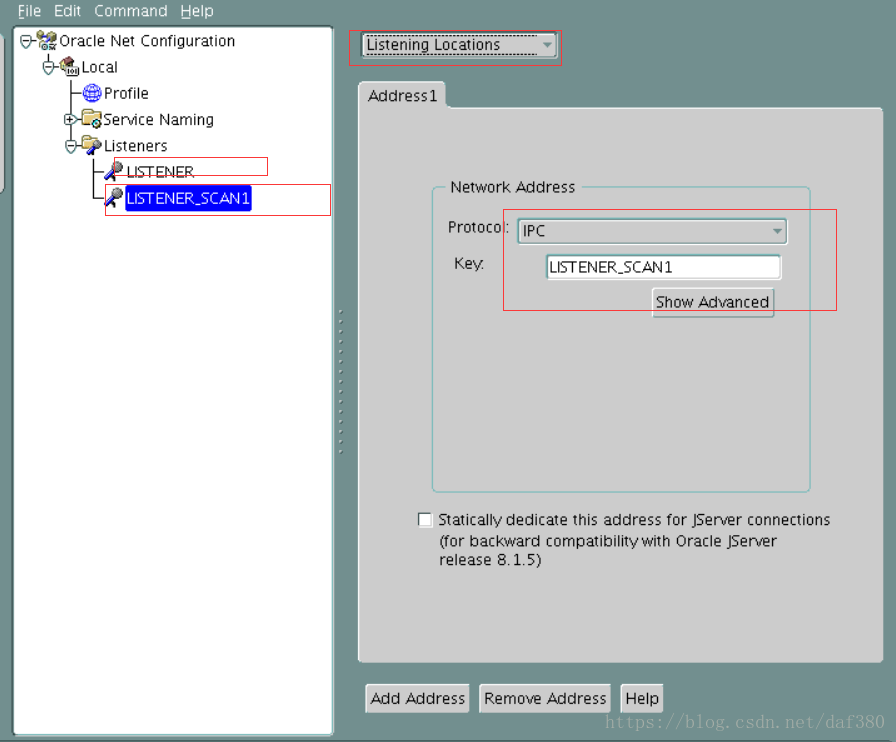896x742 pixels.
Task: Click the Profile globe icon
Action: click(91, 93)
